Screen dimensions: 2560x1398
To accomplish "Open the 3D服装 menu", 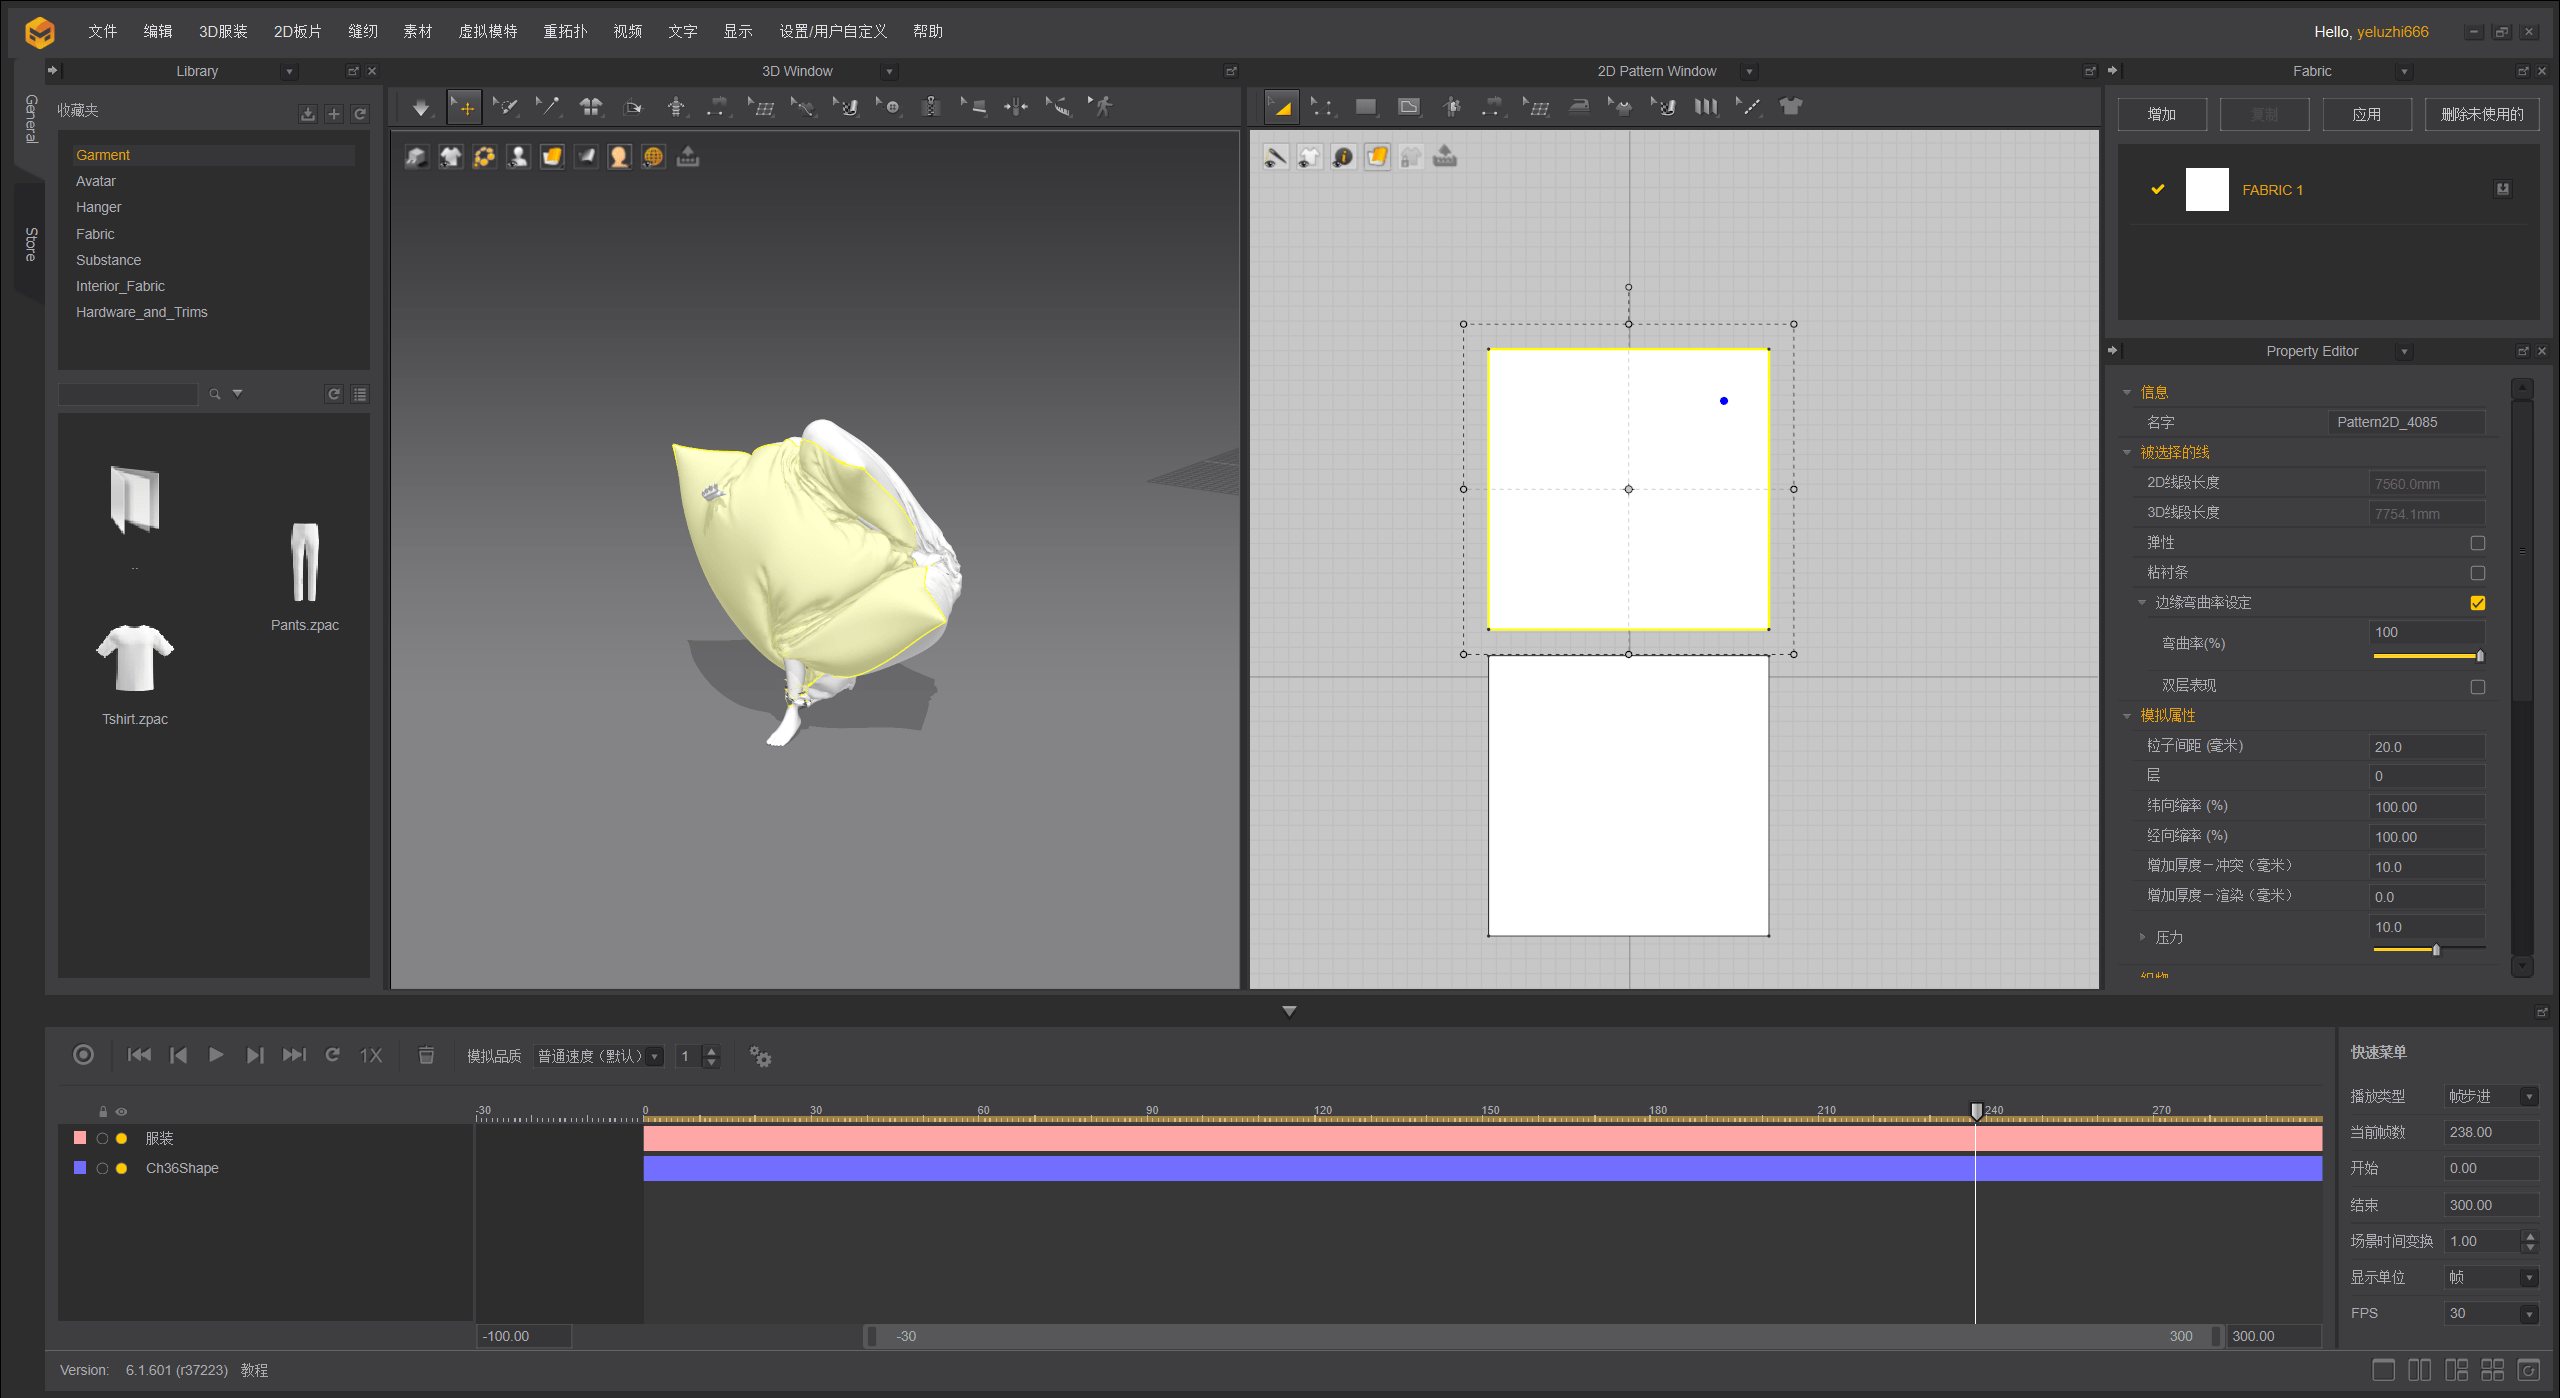I will coord(223,31).
